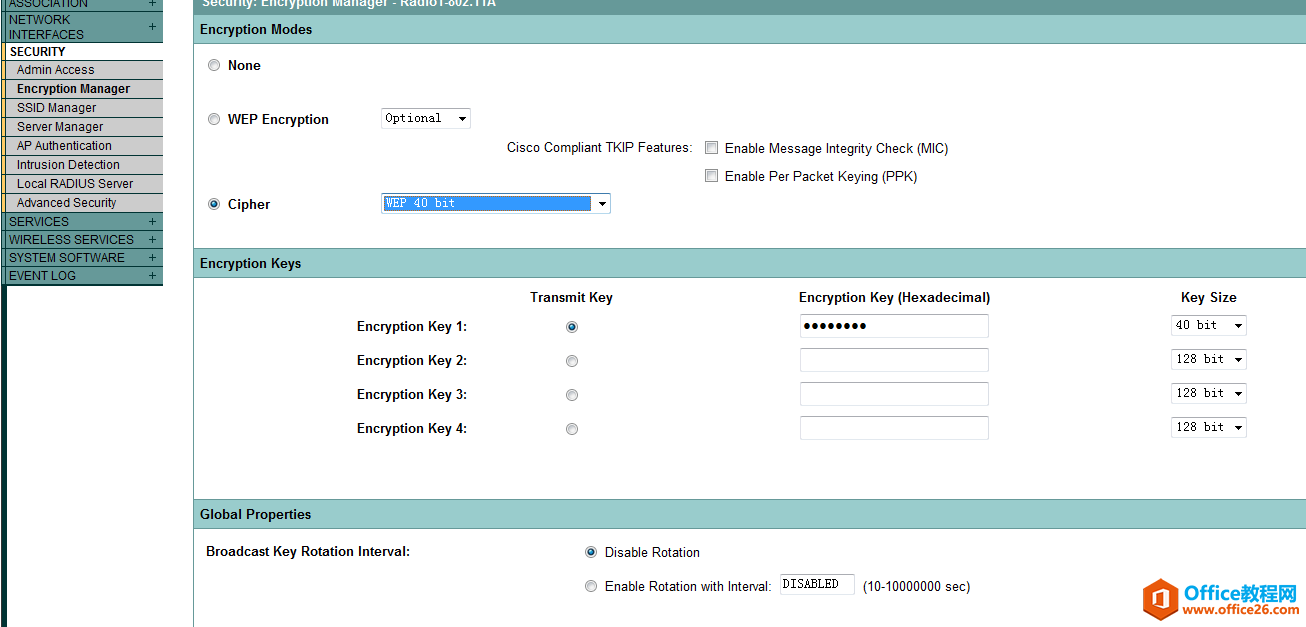This screenshot has width=1306, height=627.
Task: Expand the Services menu plus icon
Action: tap(152, 222)
